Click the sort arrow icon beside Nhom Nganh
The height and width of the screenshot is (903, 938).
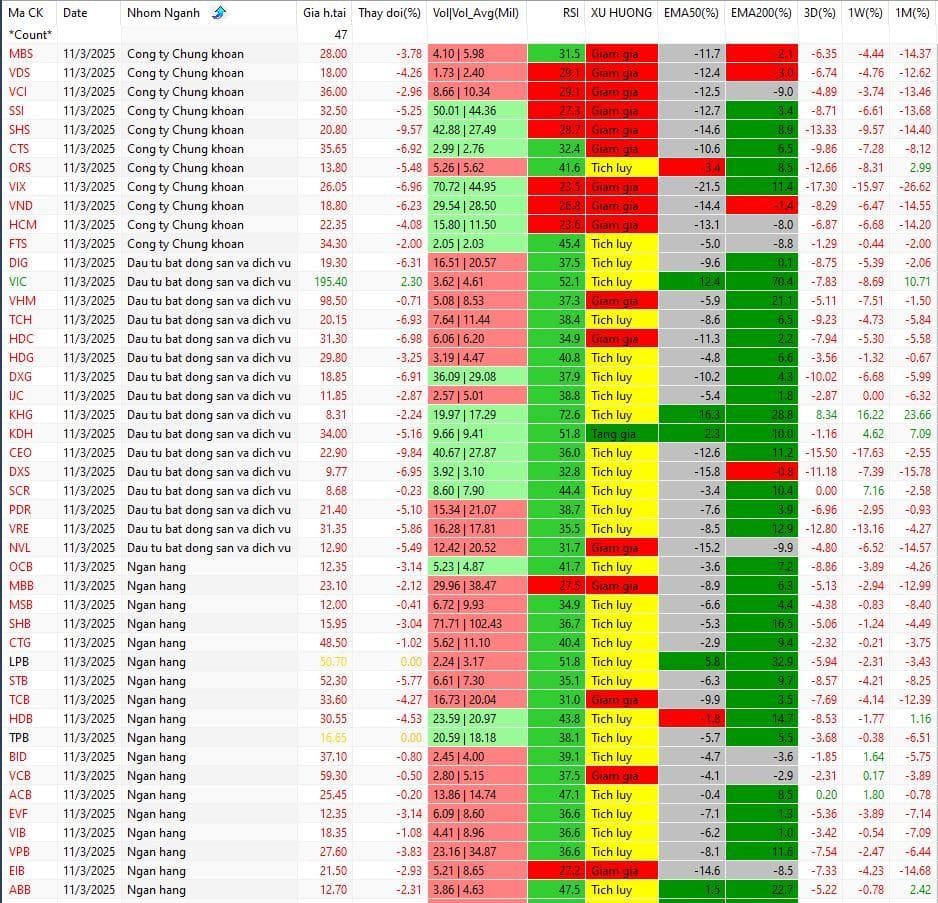pos(219,12)
